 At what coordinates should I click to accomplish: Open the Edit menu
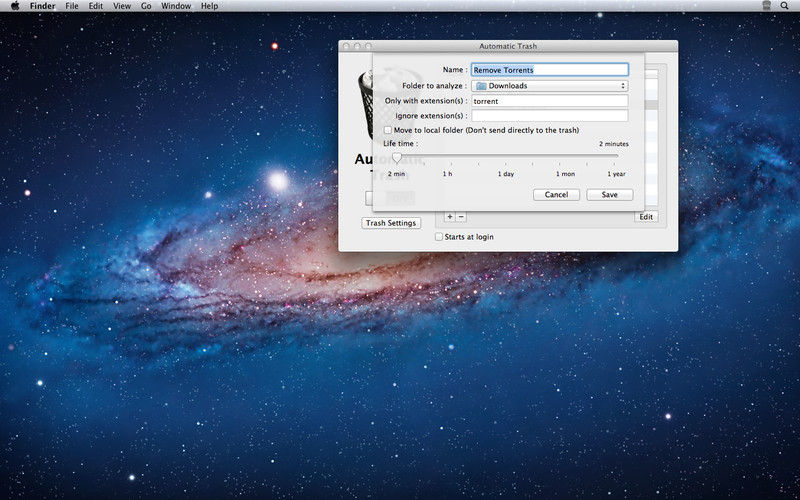click(x=95, y=6)
